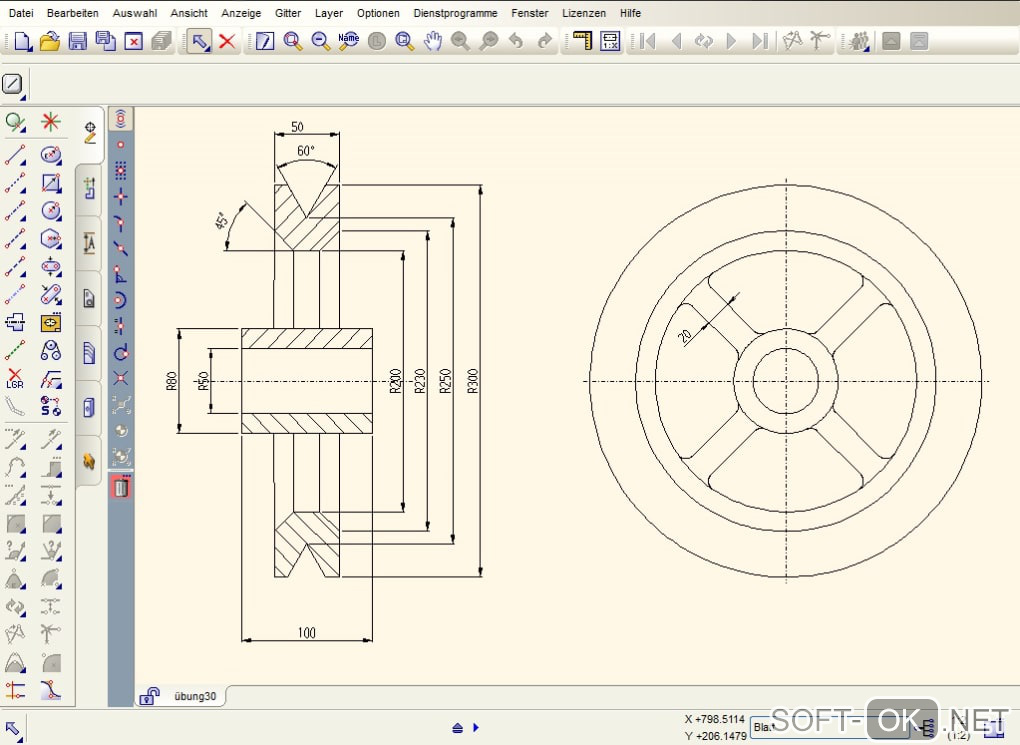Click the zoom by Name icon

click(x=349, y=41)
